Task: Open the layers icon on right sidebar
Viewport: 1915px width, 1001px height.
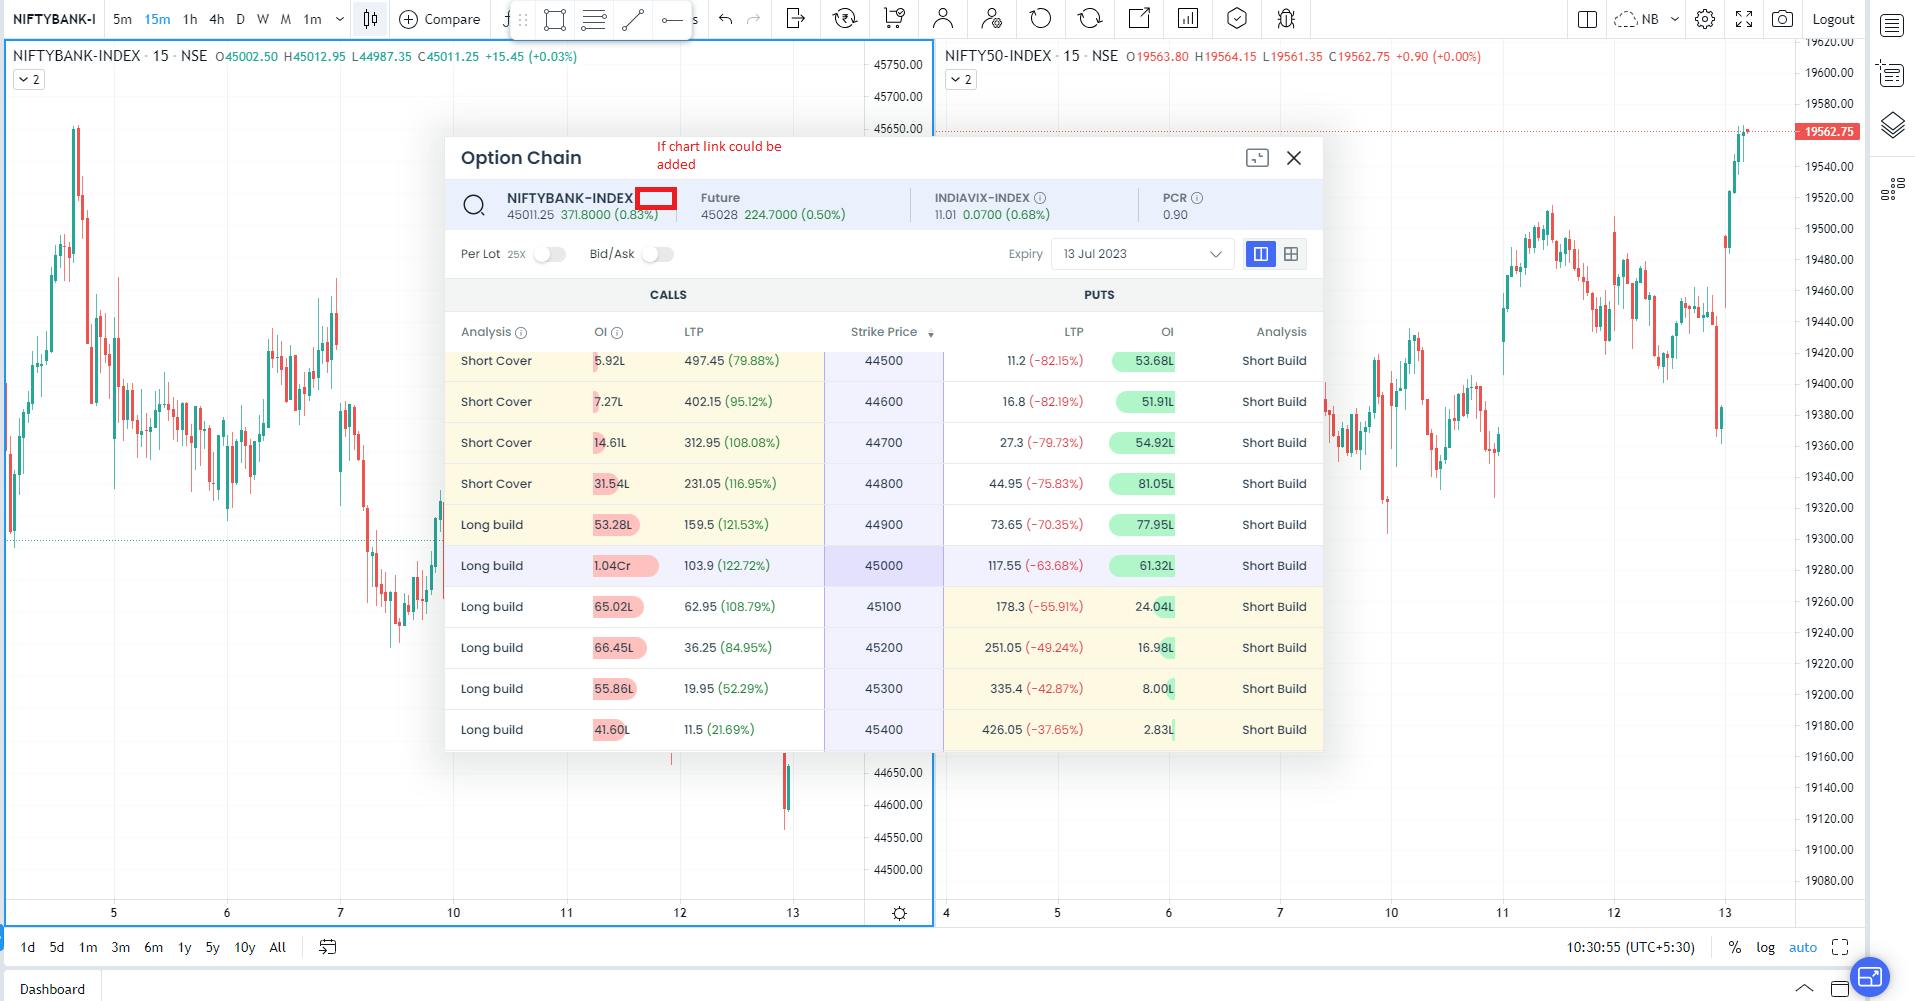Action: coord(1891,126)
